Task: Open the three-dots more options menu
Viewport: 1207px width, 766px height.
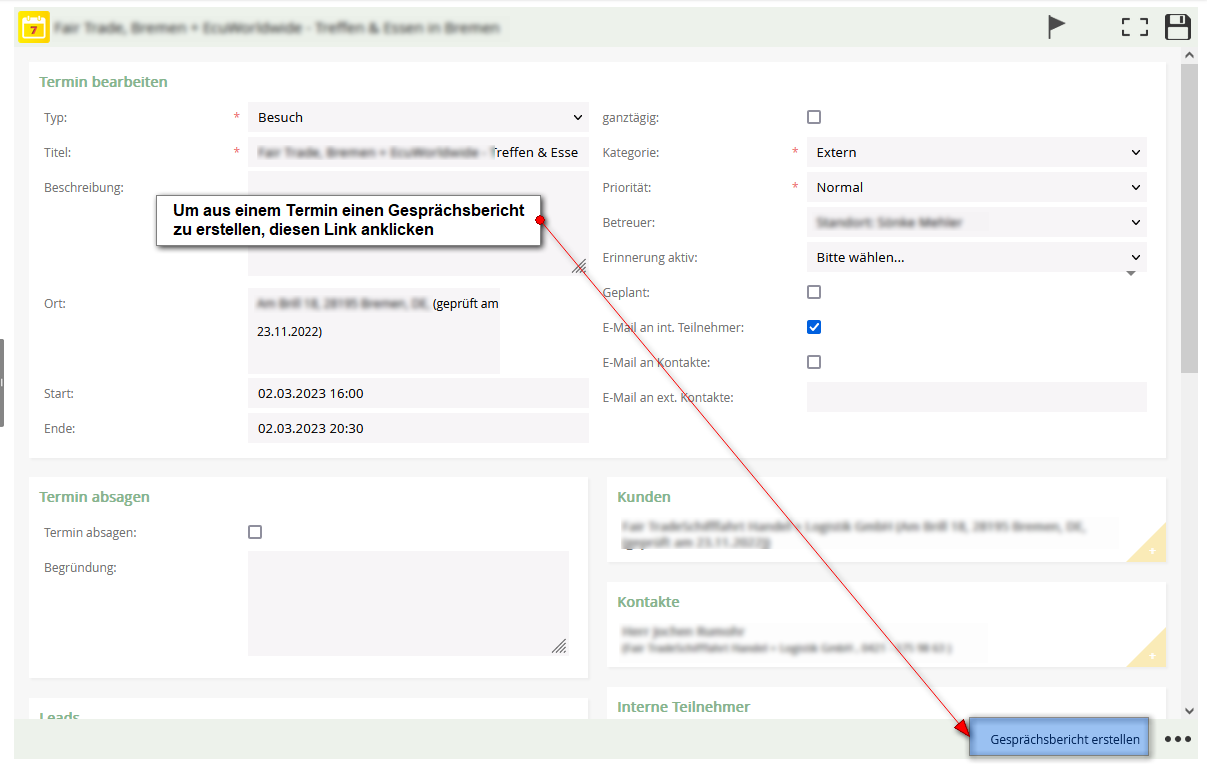Action: pos(1177,739)
